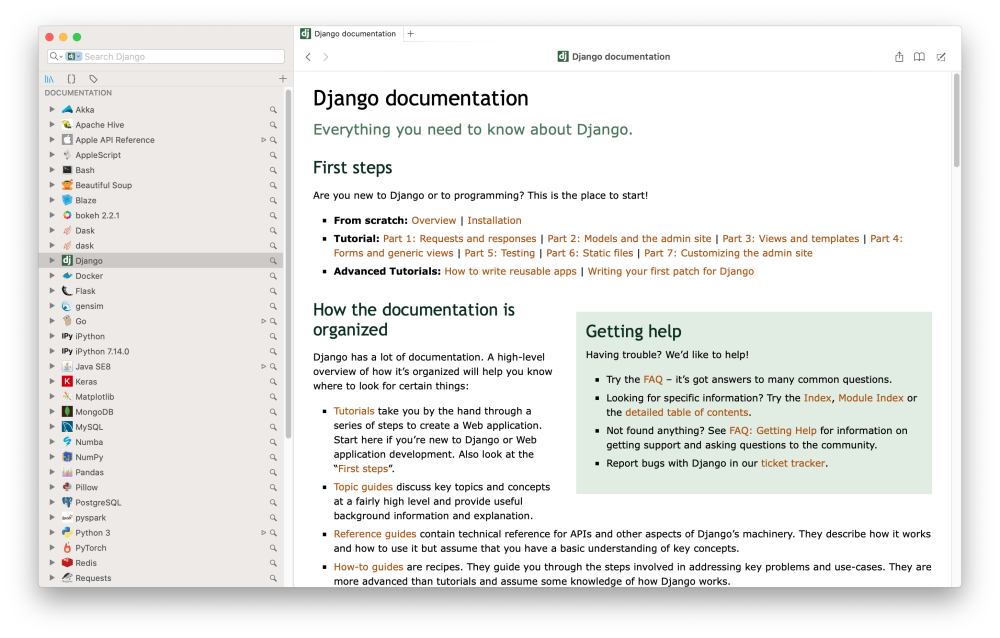Switch to the snippets braces view

(71, 79)
